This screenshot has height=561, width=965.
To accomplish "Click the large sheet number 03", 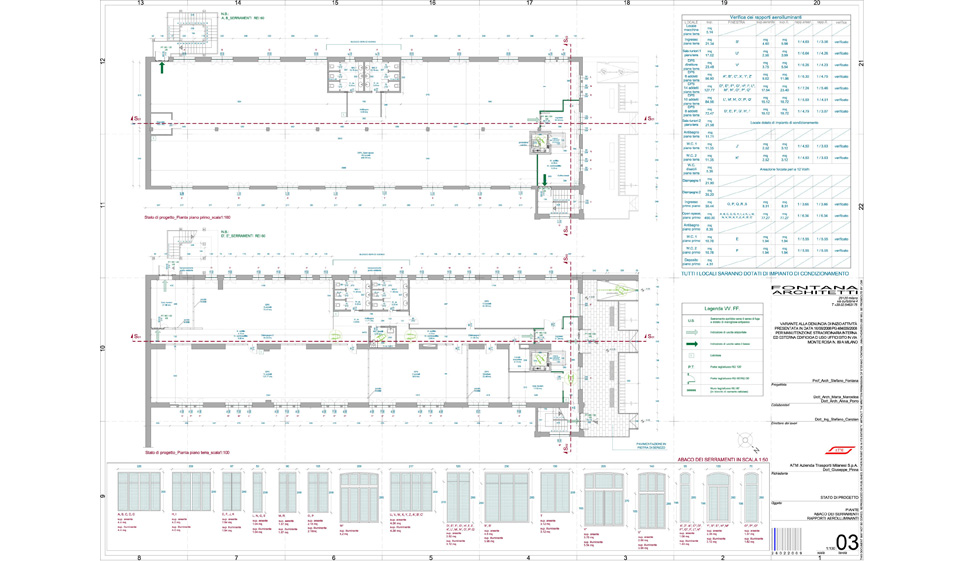I will [846, 541].
